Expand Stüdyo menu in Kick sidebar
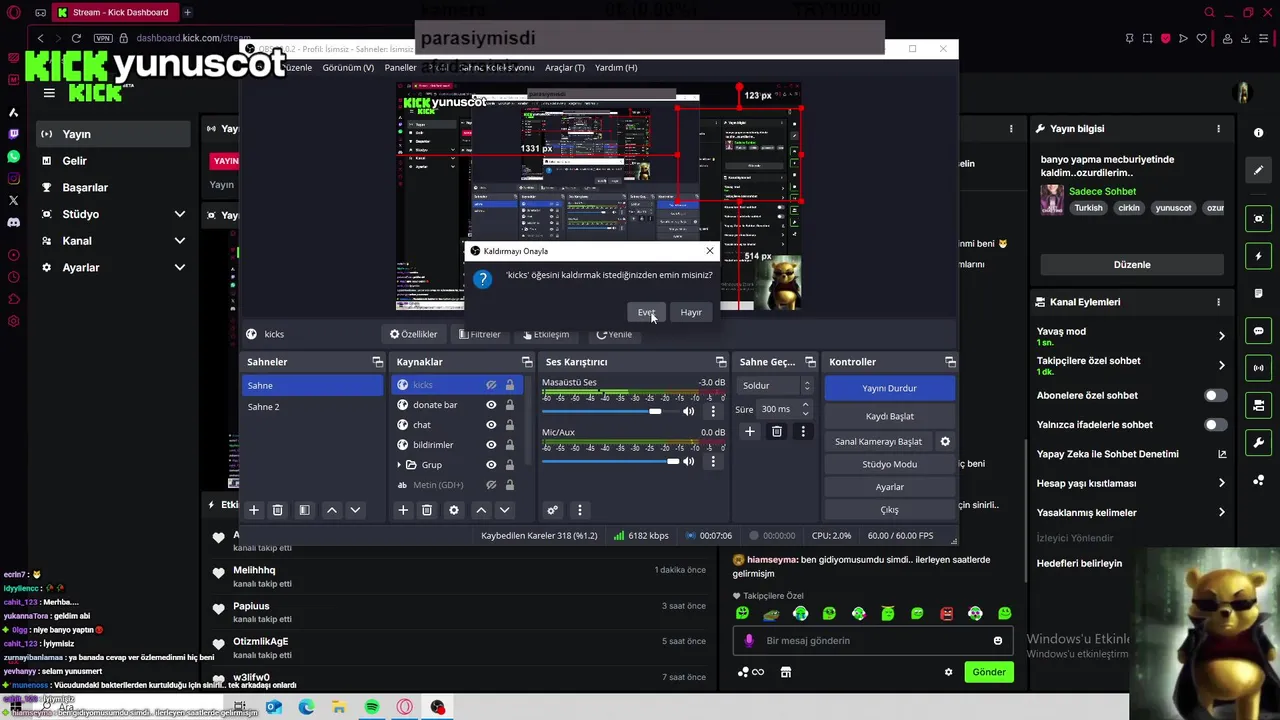This screenshot has width=1280, height=720. (x=180, y=214)
